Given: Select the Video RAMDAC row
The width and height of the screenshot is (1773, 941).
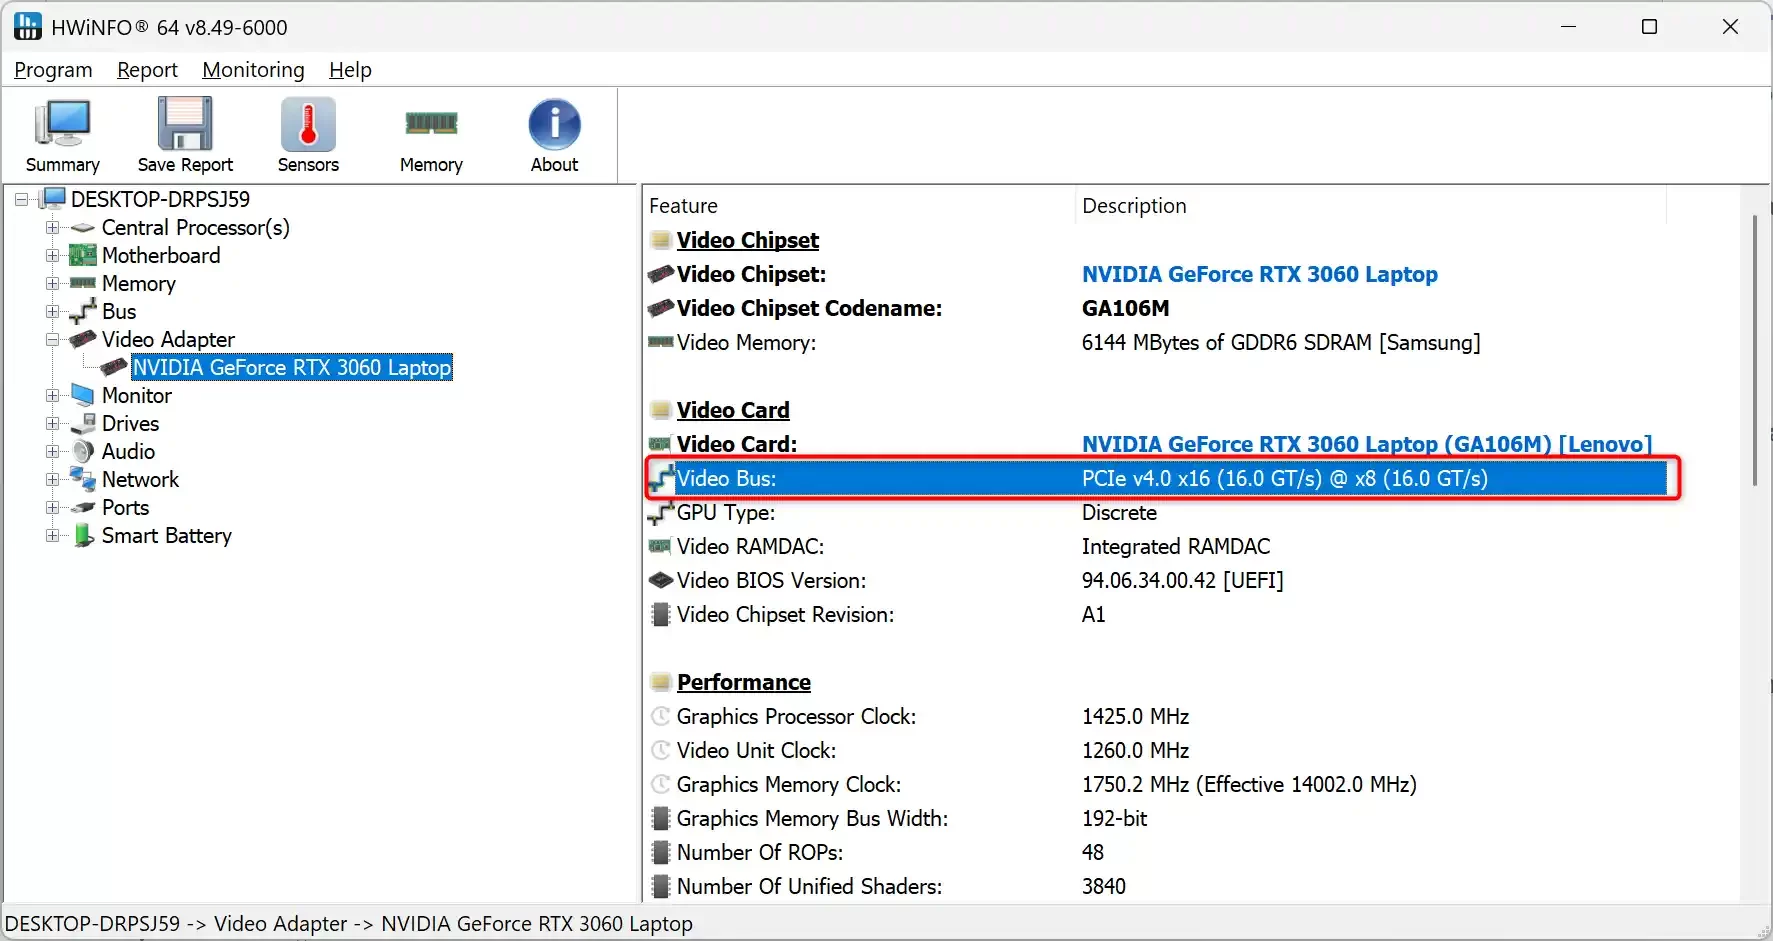Looking at the screenshot, I should click(x=1158, y=546).
